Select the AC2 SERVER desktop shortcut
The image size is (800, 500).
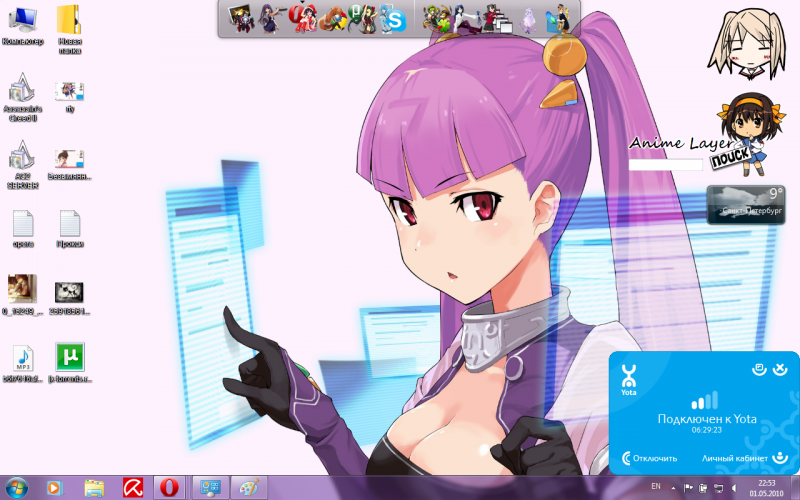click(22, 165)
